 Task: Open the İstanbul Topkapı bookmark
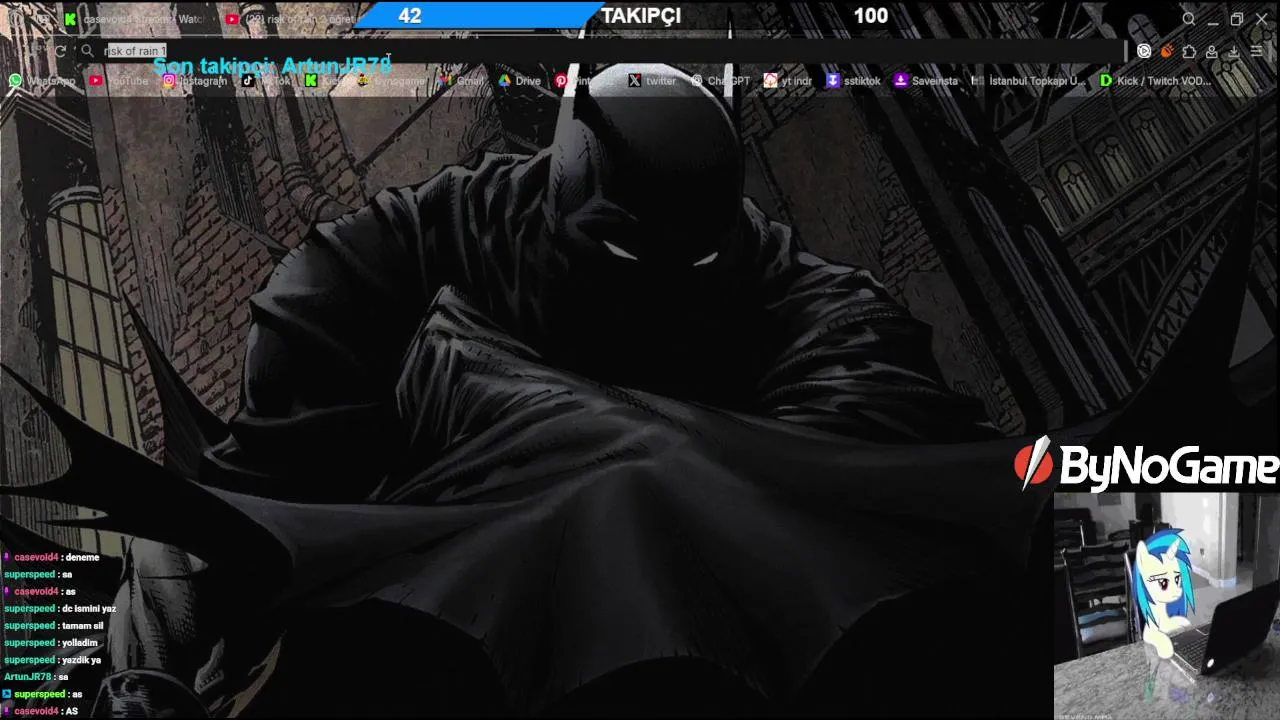[x=1028, y=81]
